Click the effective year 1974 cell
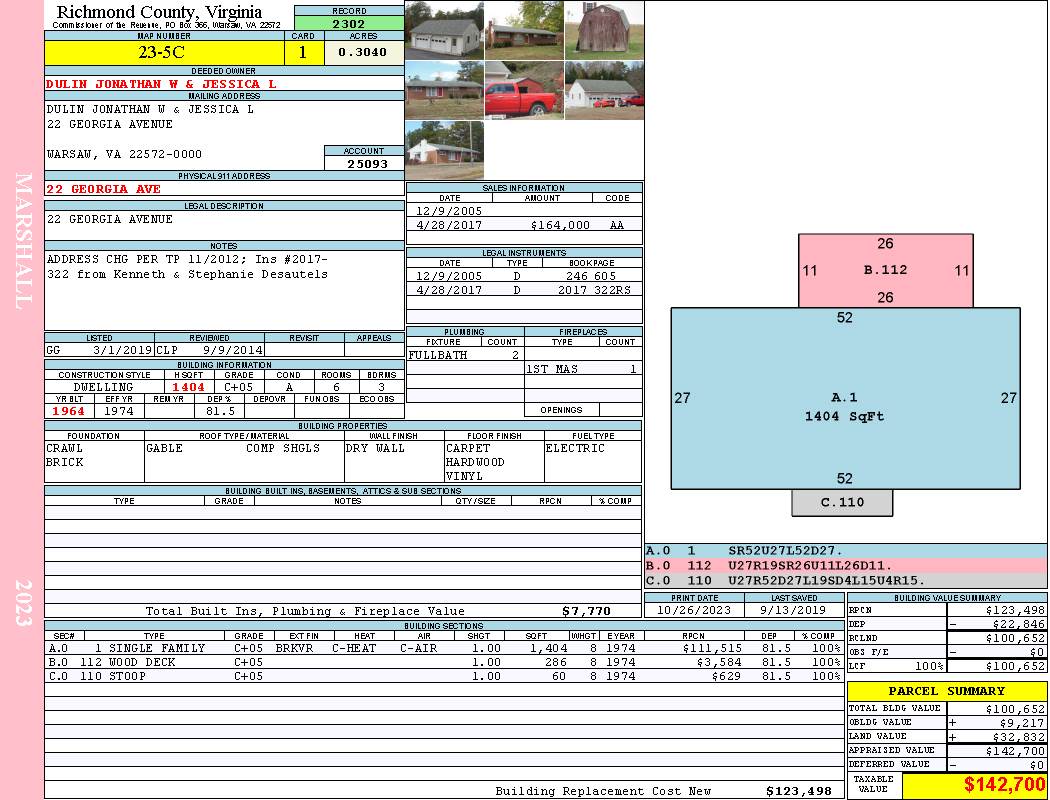Image resolution: width=1050 pixels, height=800 pixels. click(119, 411)
